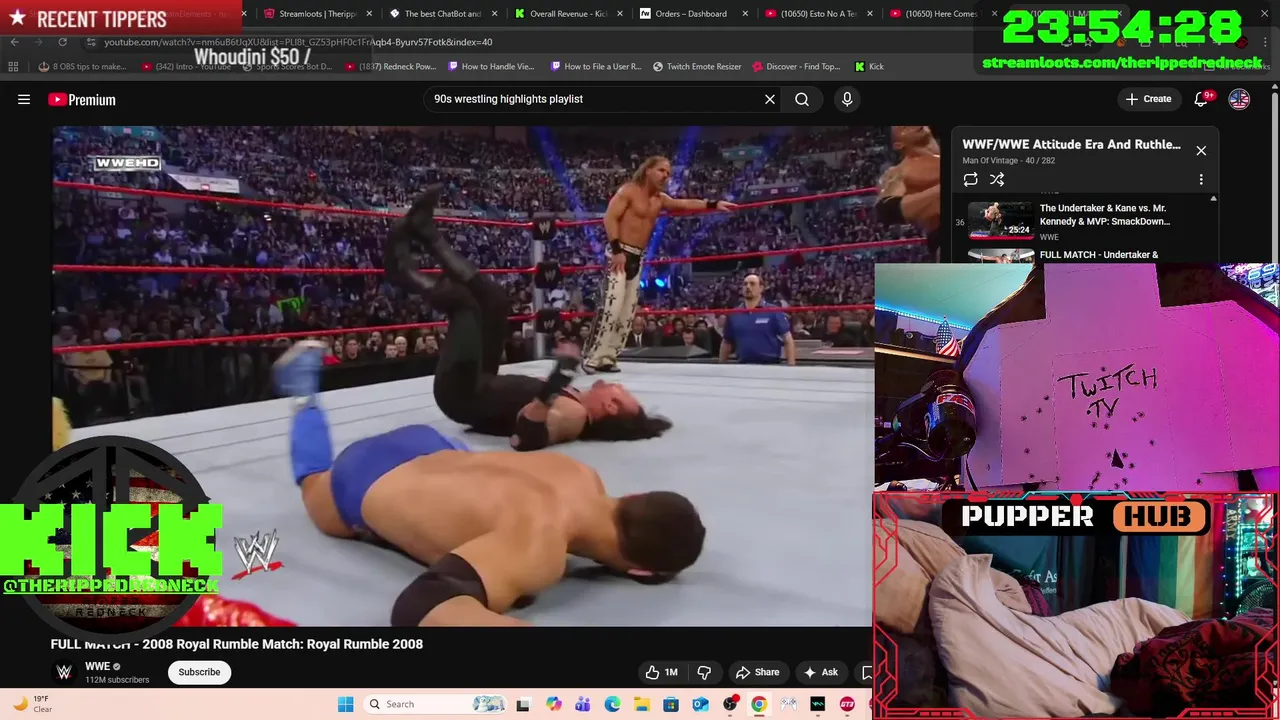The height and width of the screenshot is (720, 1280).
Task: Pause the Royal Rumble video player
Action: click(x=463, y=376)
